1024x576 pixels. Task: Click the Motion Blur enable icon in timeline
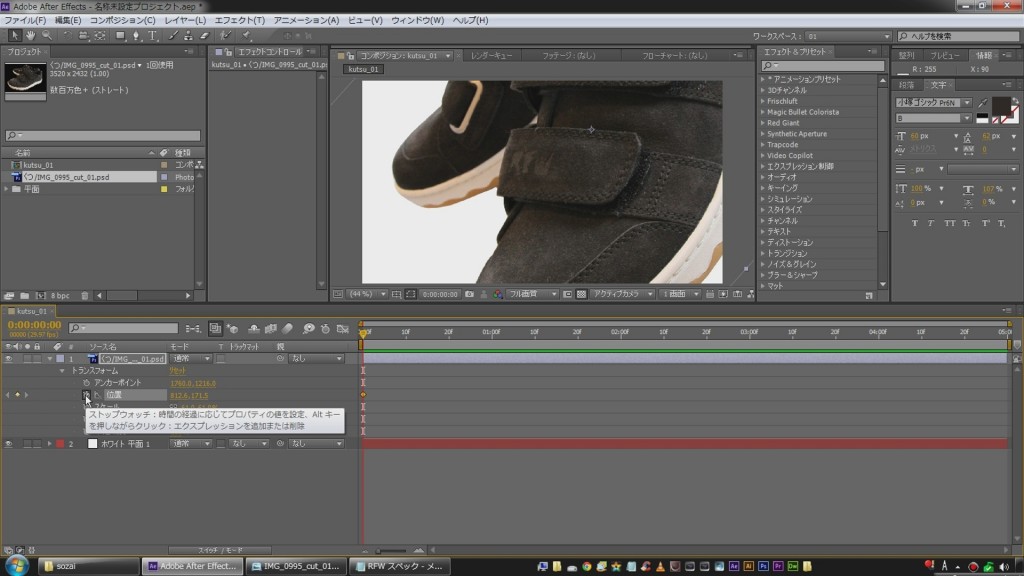[287, 328]
